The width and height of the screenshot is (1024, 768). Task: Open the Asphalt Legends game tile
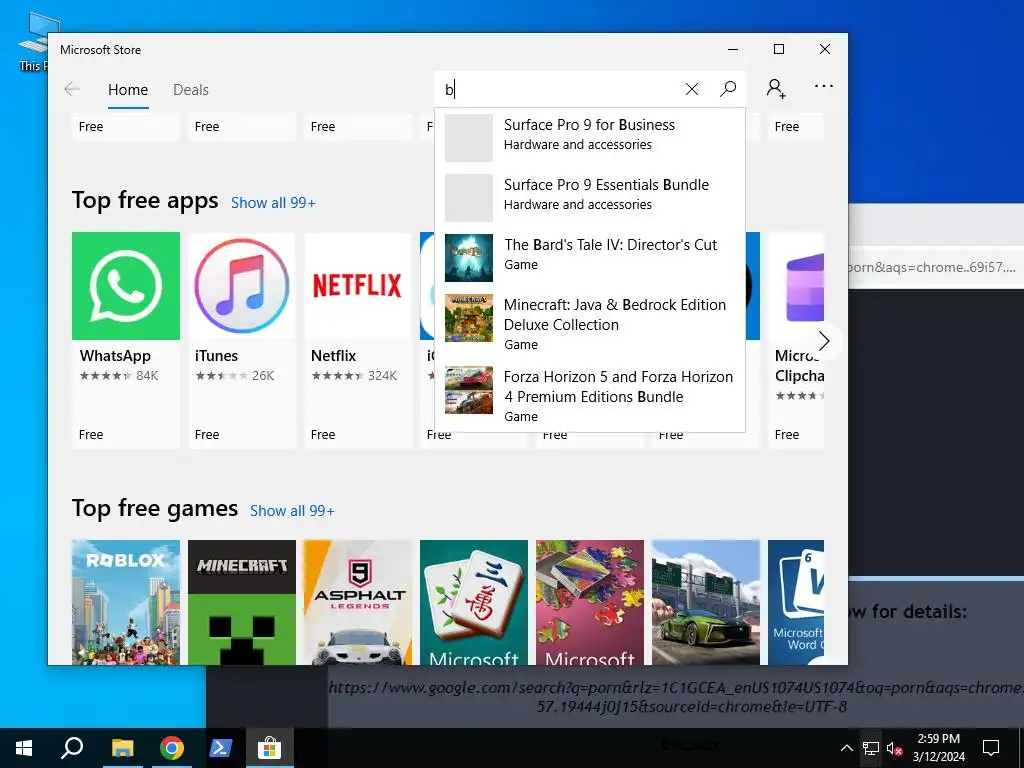click(358, 602)
